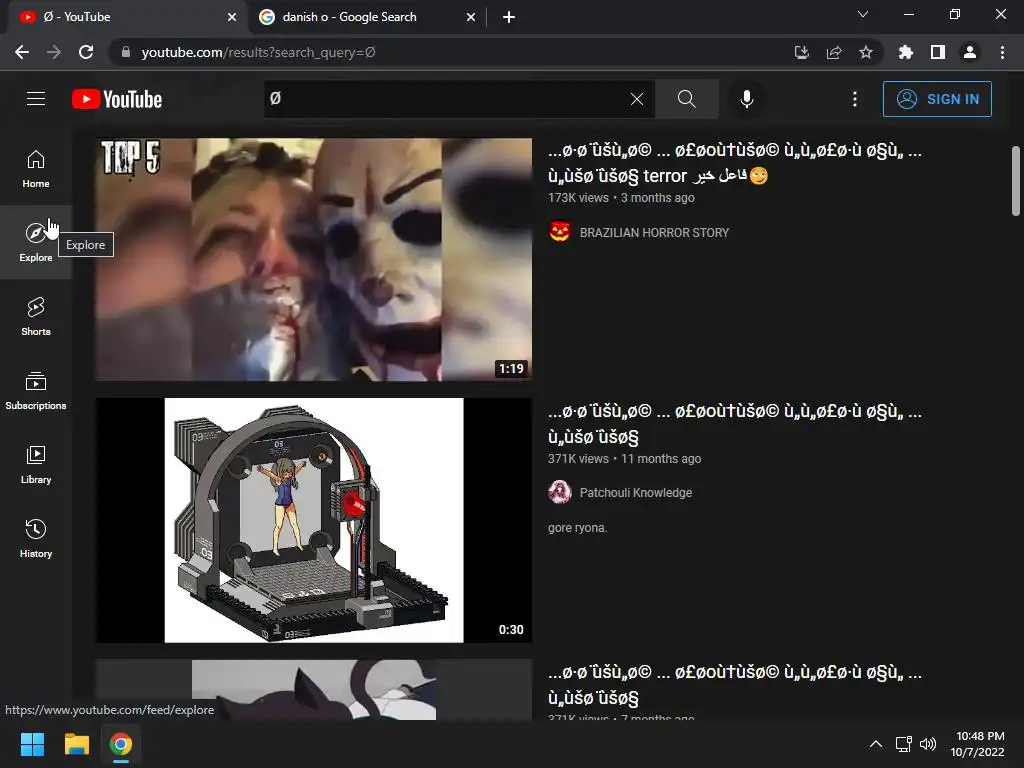Click the partially visible third thumbnail

(x=313, y=690)
